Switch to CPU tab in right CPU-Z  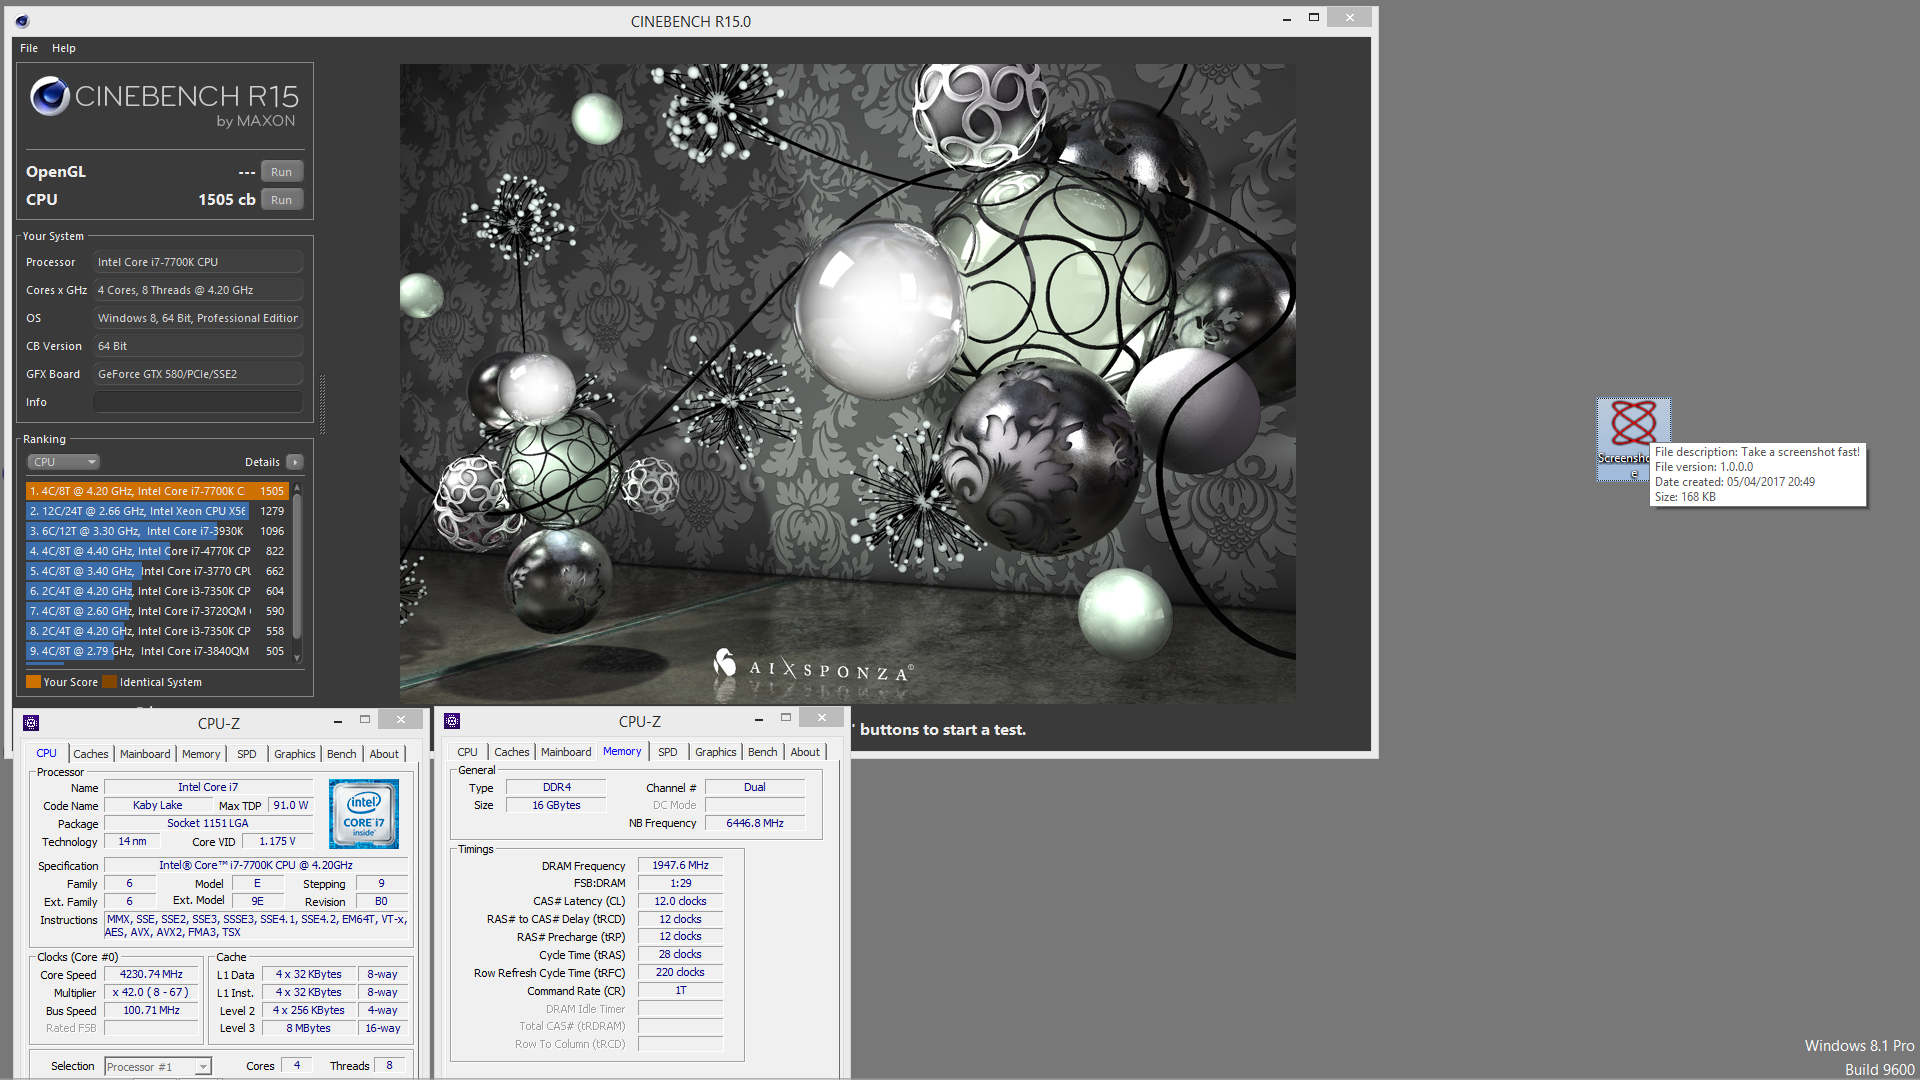[x=468, y=752]
